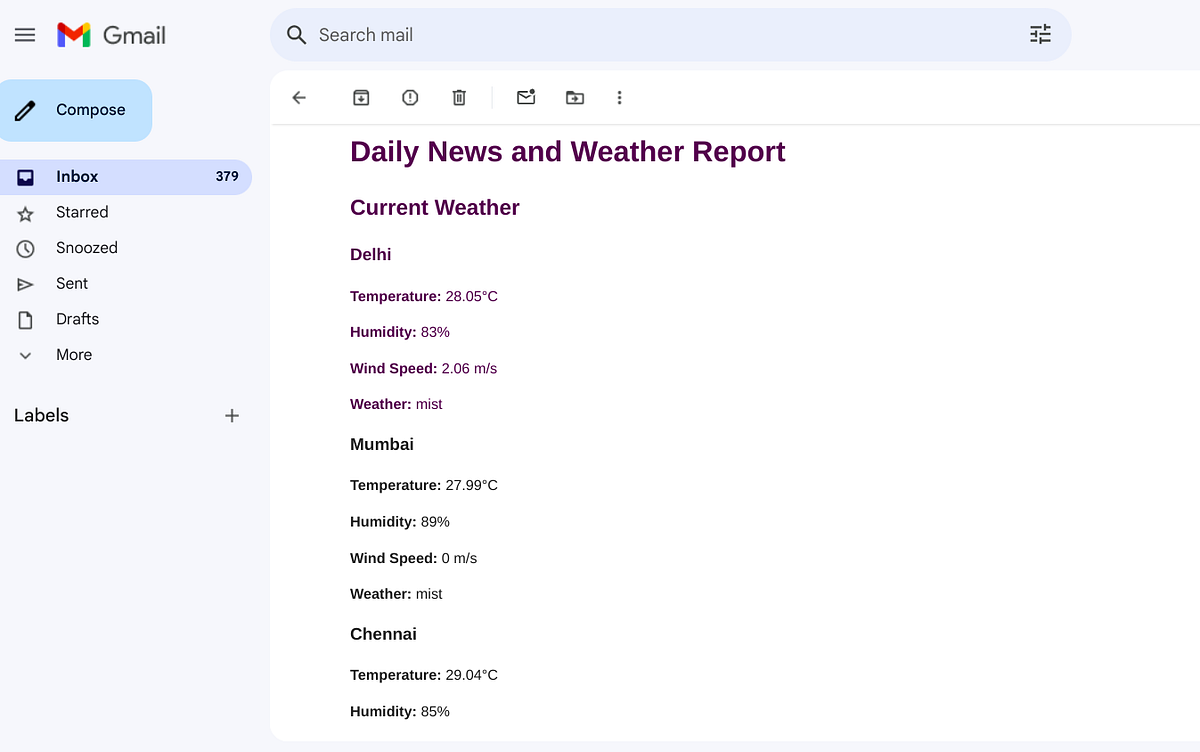Click the Gmail logo

111,35
